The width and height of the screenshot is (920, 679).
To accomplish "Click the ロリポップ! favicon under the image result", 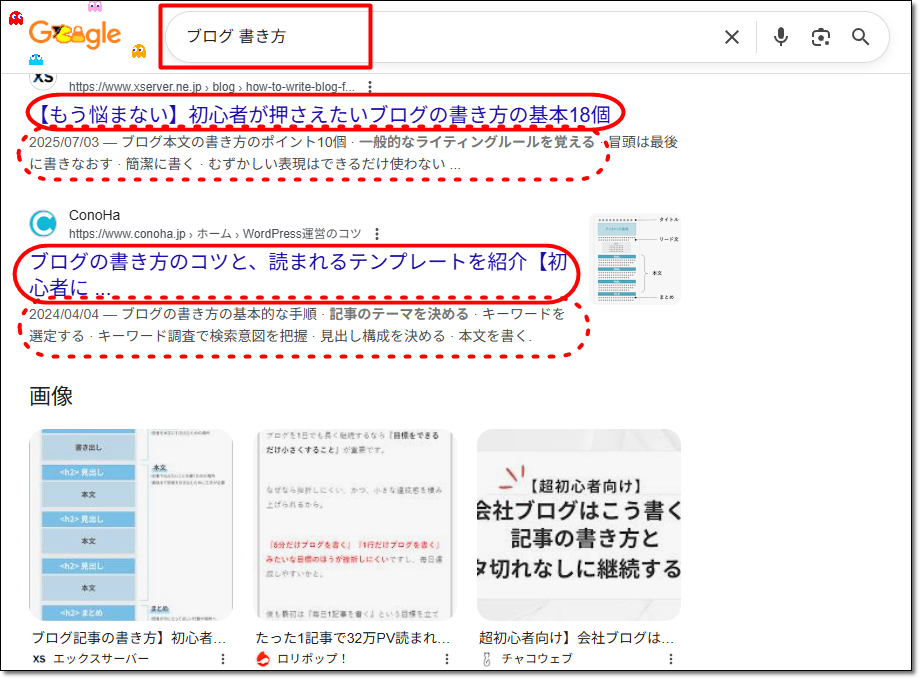I will tap(262, 659).
